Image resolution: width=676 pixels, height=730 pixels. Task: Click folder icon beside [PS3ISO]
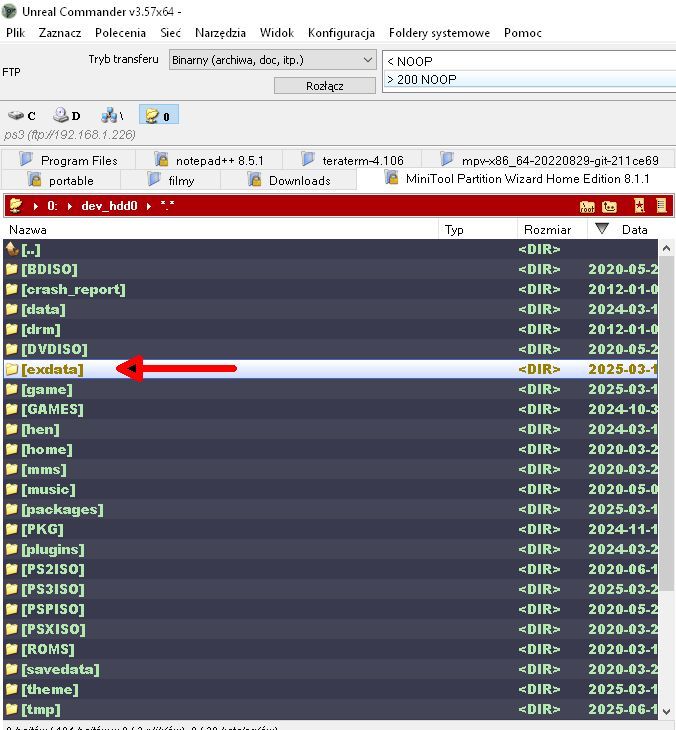click(12, 589)
